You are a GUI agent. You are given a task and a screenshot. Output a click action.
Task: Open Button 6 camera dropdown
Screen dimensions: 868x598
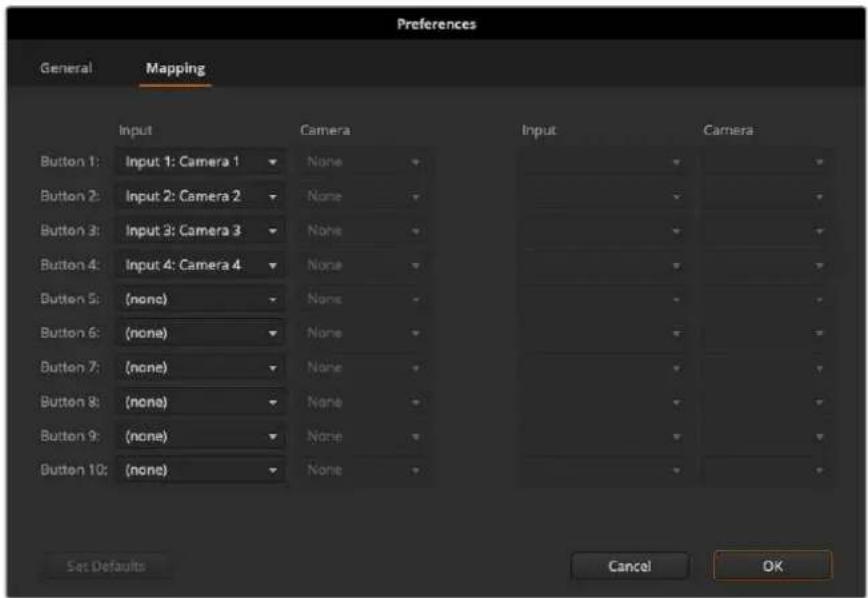364,333
